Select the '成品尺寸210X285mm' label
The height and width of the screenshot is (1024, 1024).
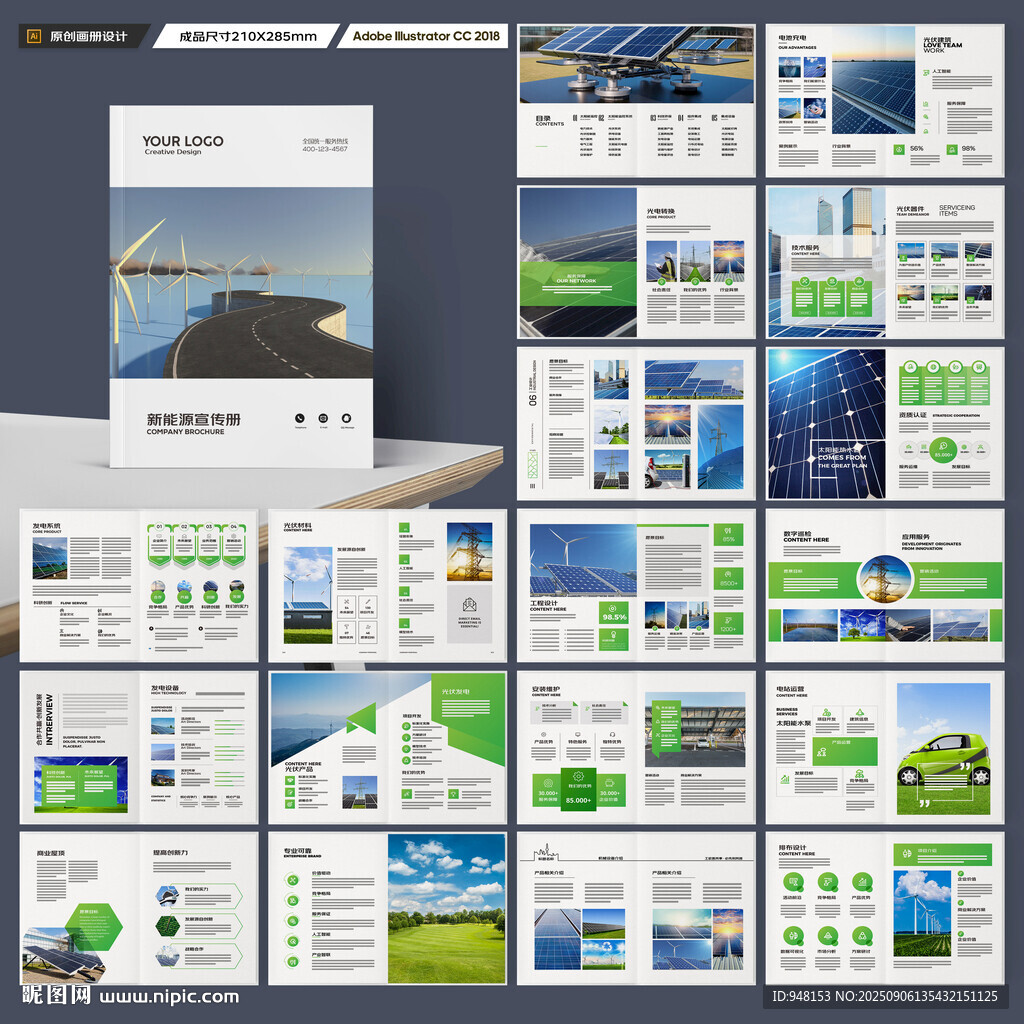point(248,37)
